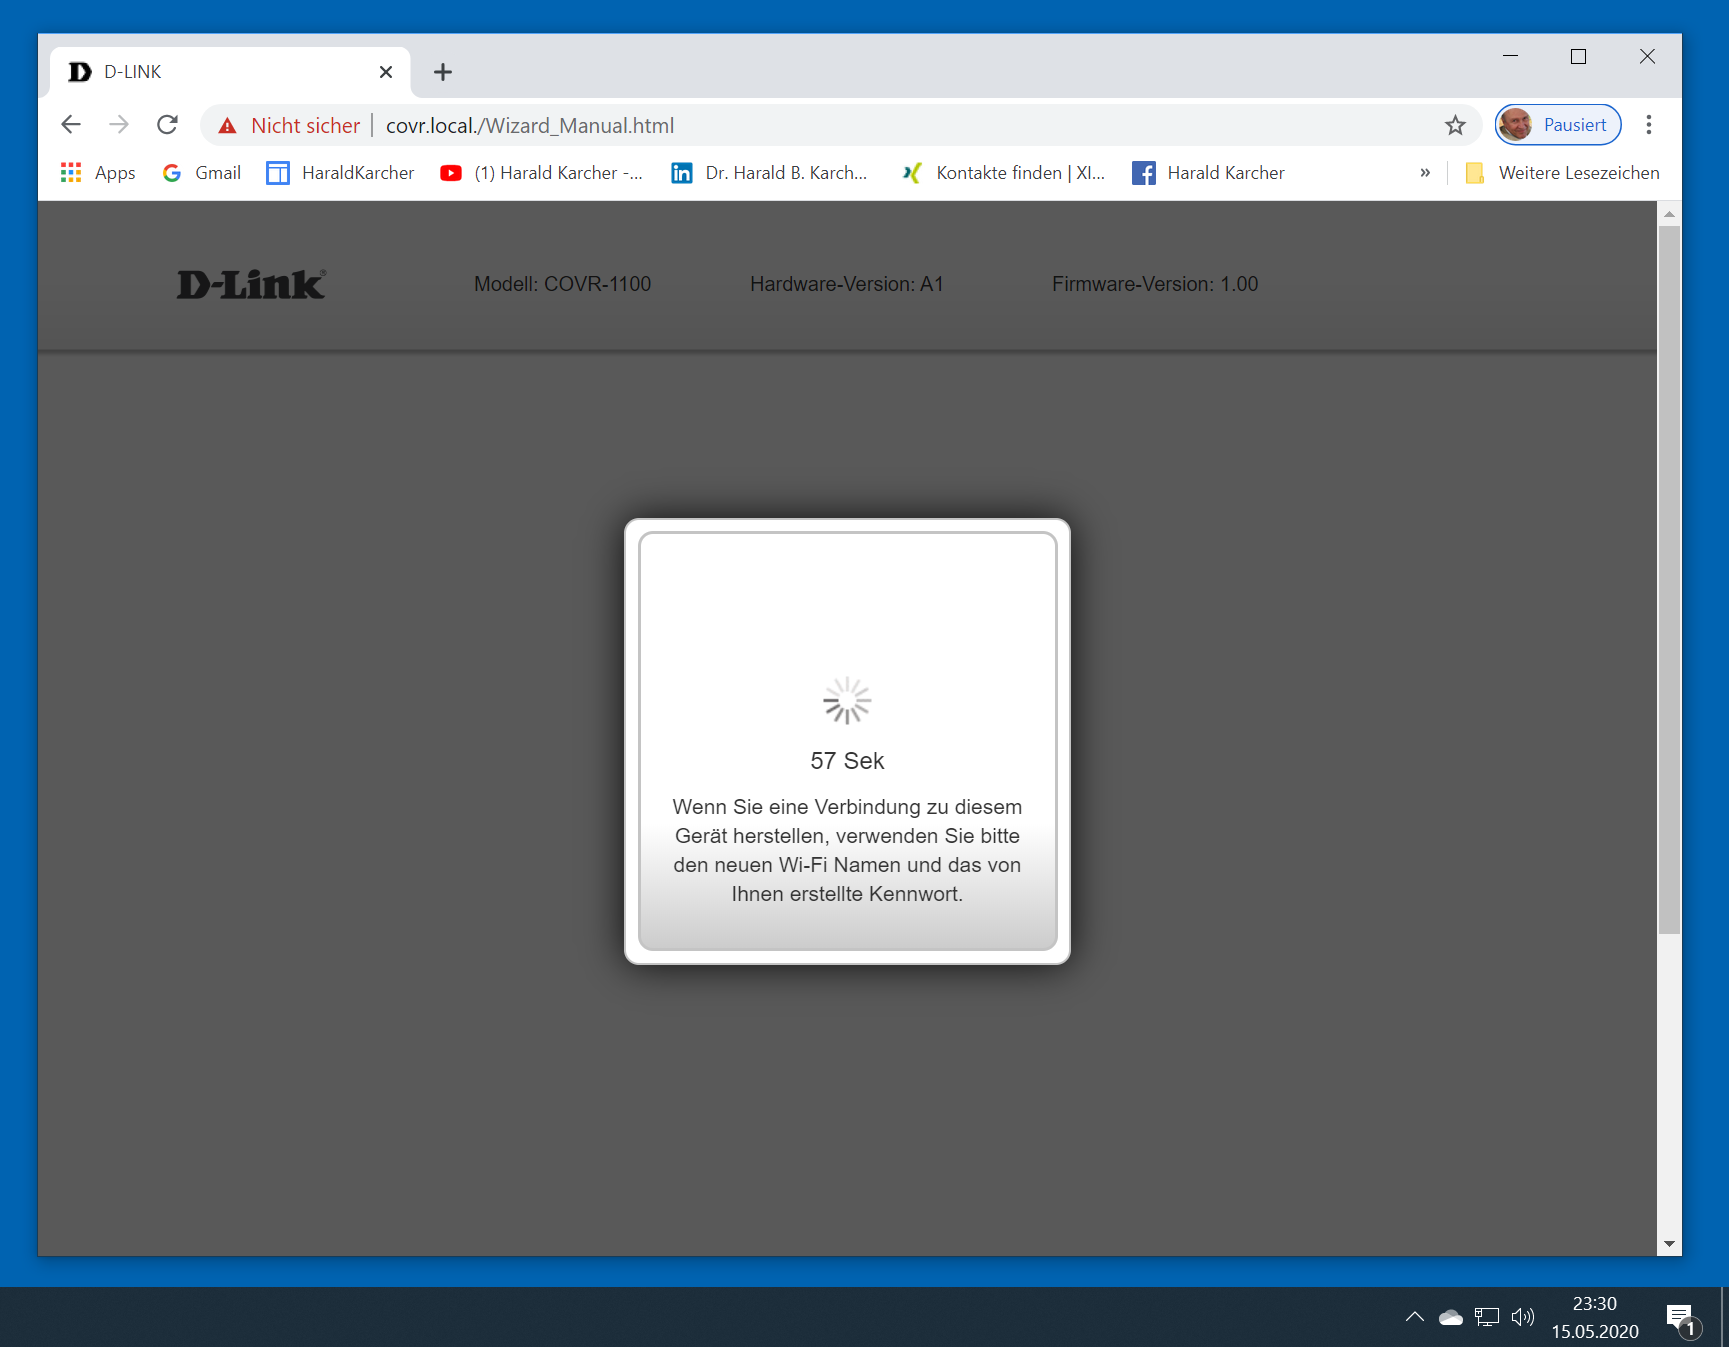Open the Apps bookmark shortcut

pyautogui.click(x=98, y=173)
